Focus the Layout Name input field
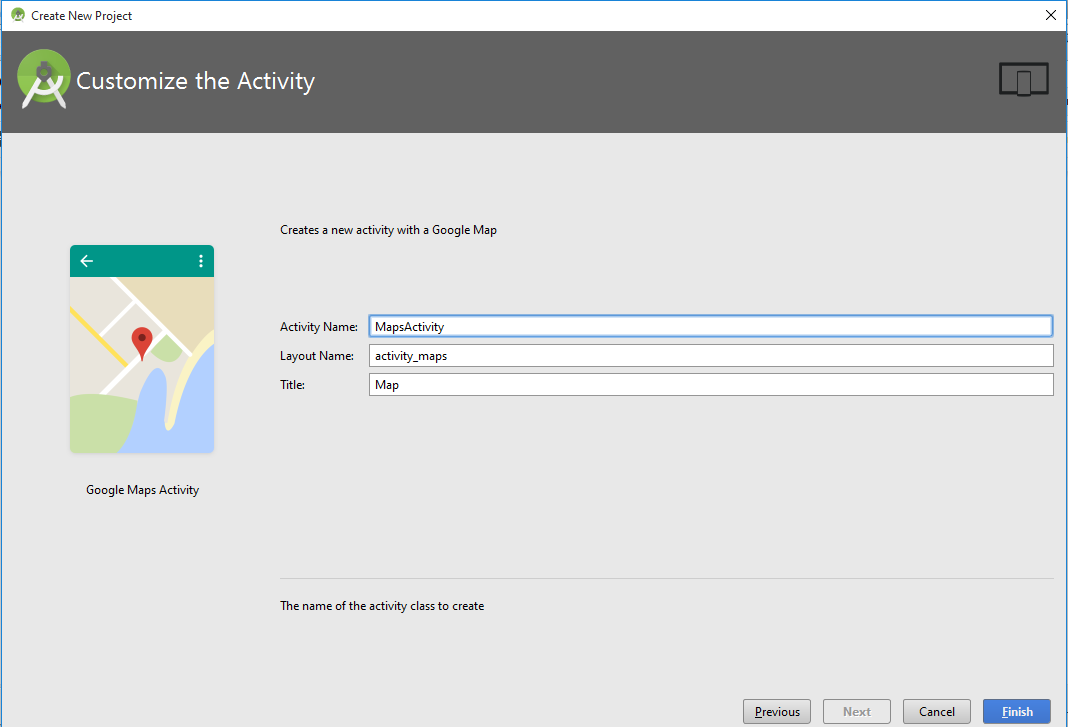The height and width of the screenshot is (727, 1068). point(710,356)
